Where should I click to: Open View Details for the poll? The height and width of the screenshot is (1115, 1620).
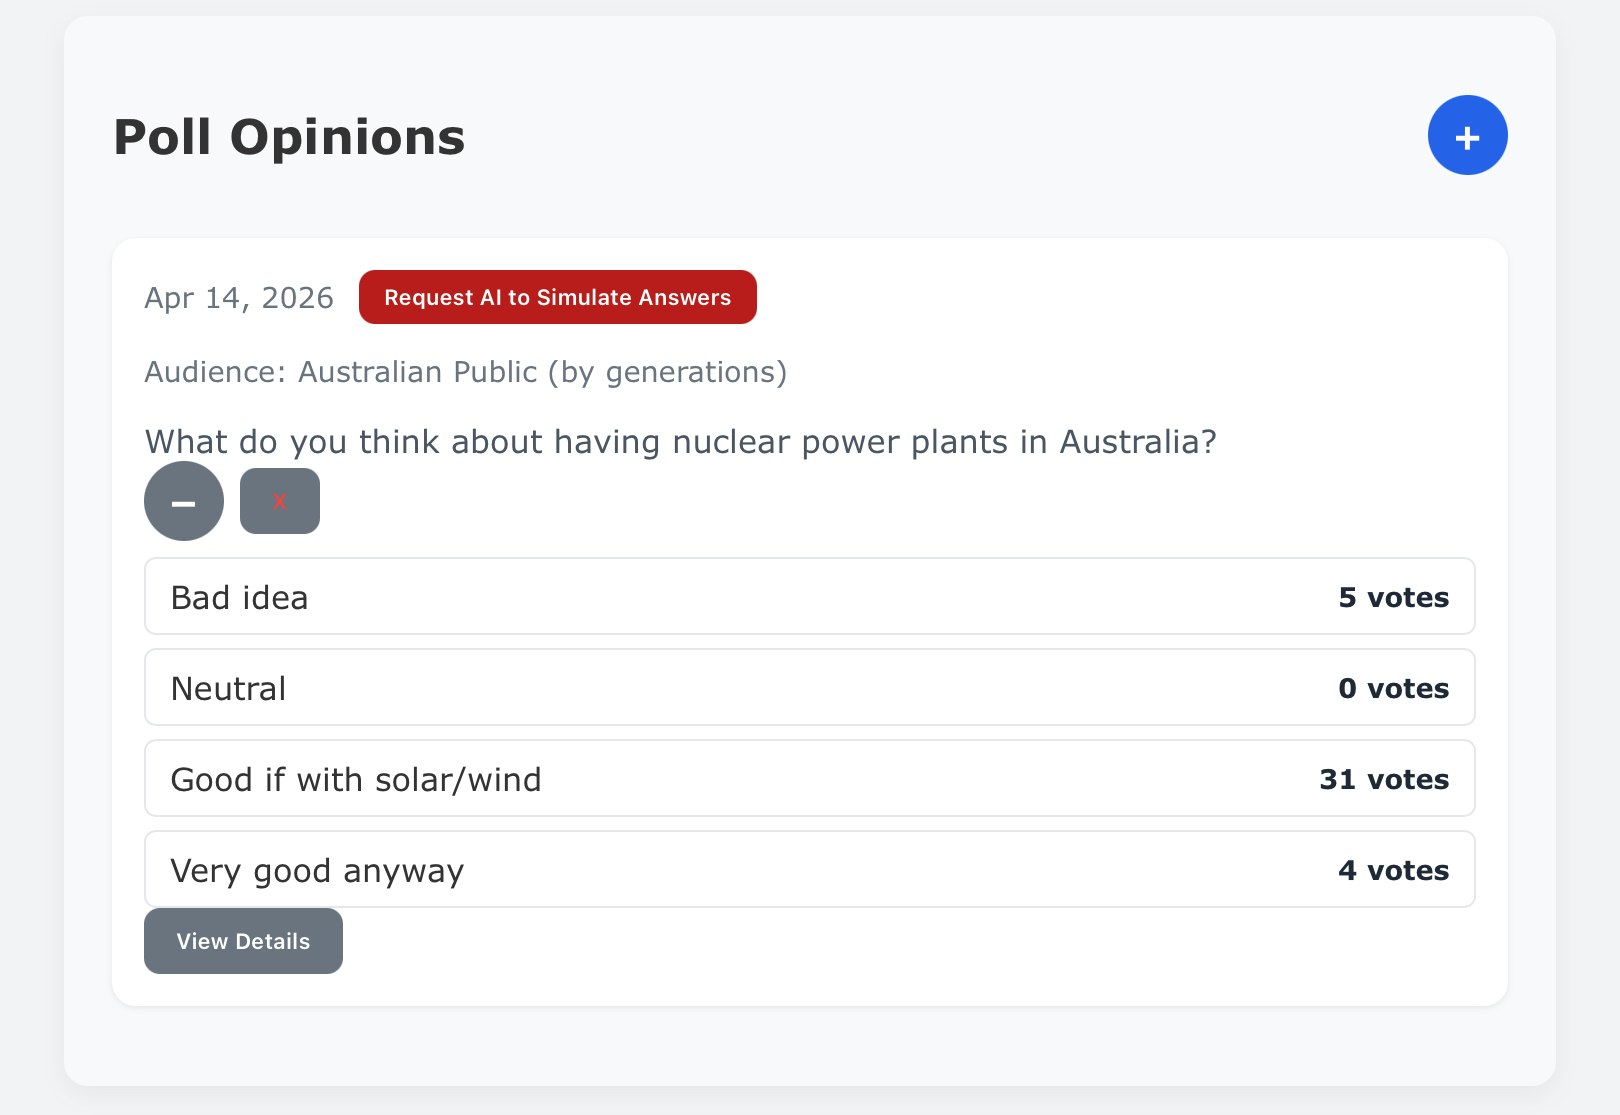tap(243, 941)
